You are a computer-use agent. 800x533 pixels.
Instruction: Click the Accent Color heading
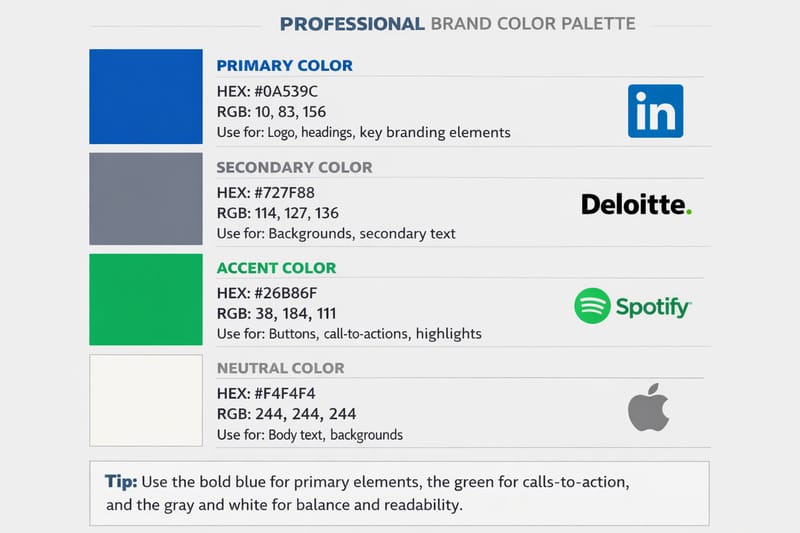coord(276,268)
